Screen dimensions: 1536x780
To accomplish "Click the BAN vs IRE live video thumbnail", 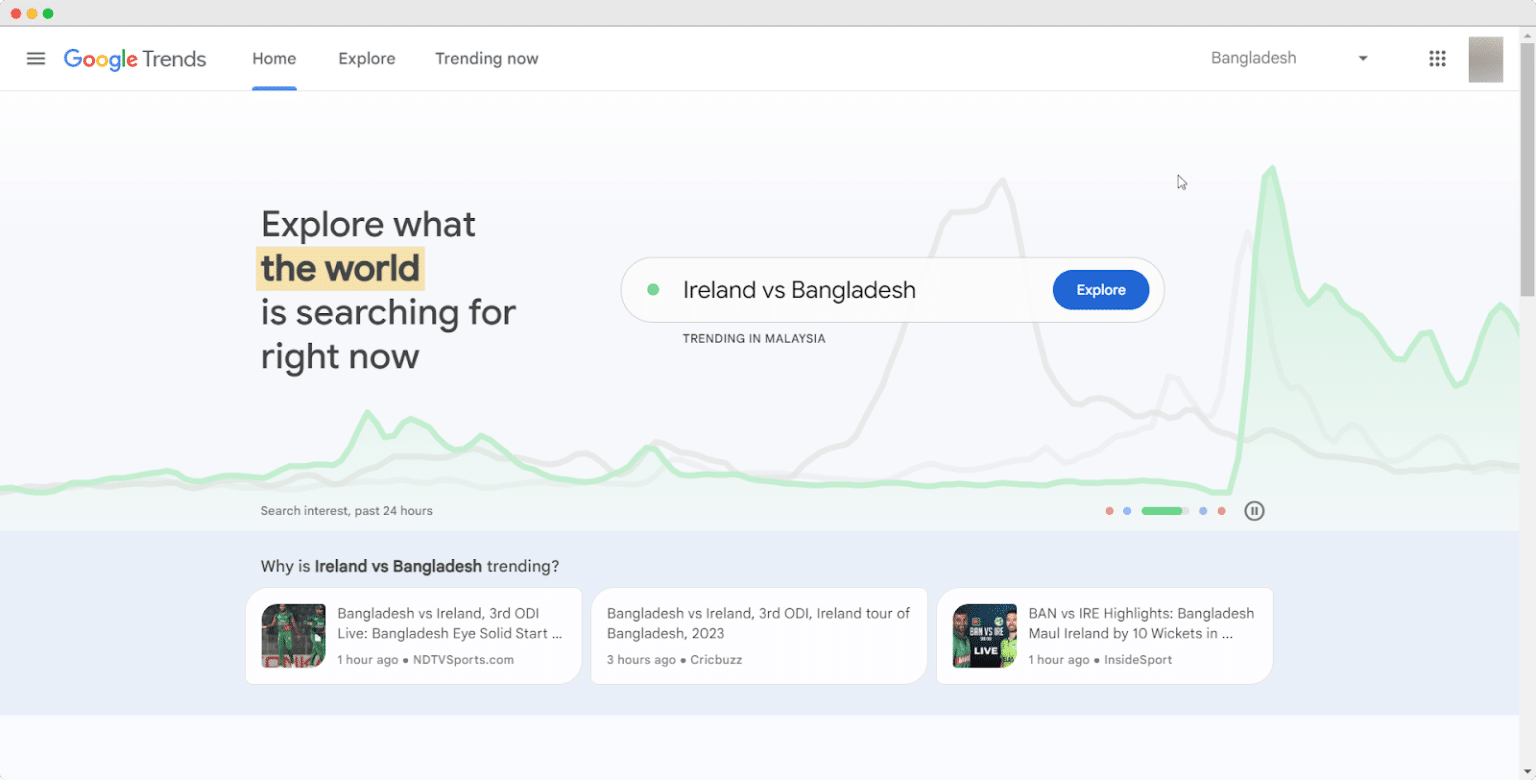I will (985, 635).
